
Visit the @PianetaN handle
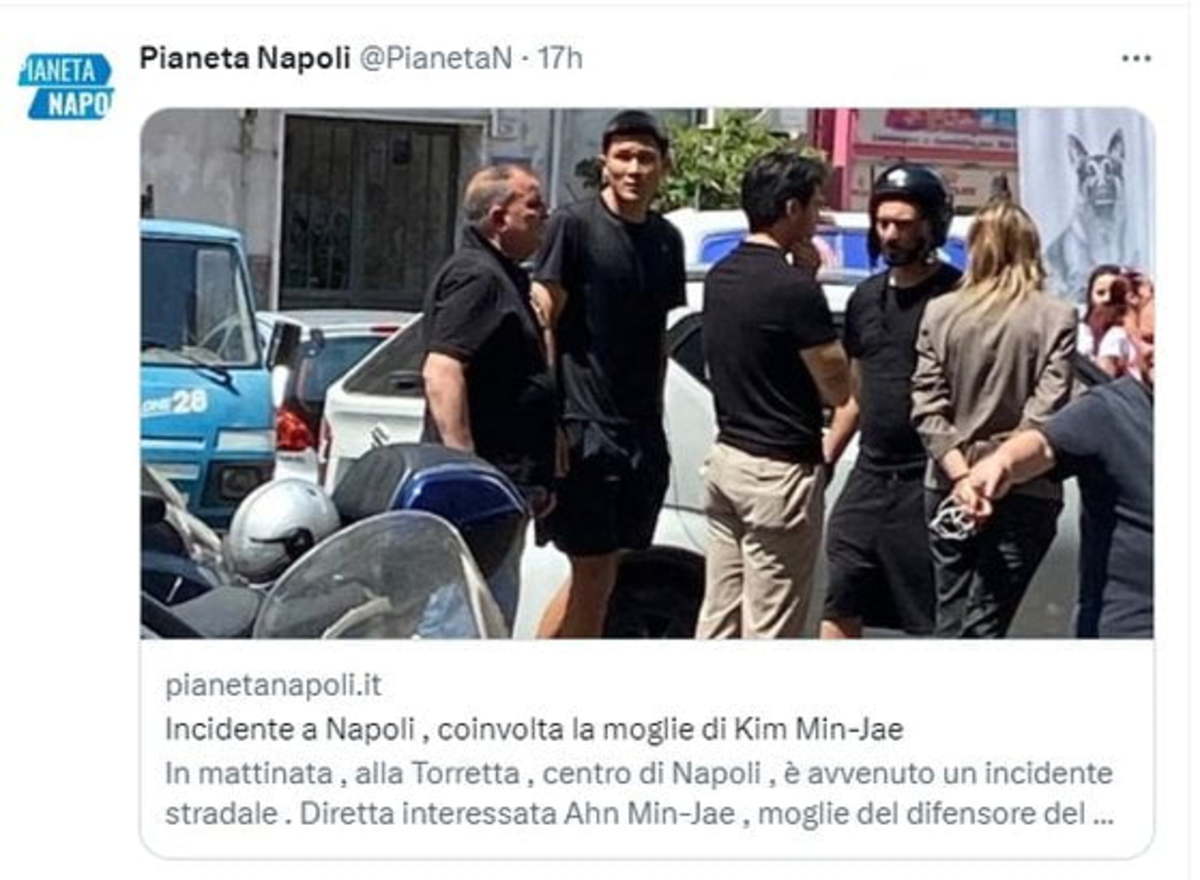coord(435,58)
